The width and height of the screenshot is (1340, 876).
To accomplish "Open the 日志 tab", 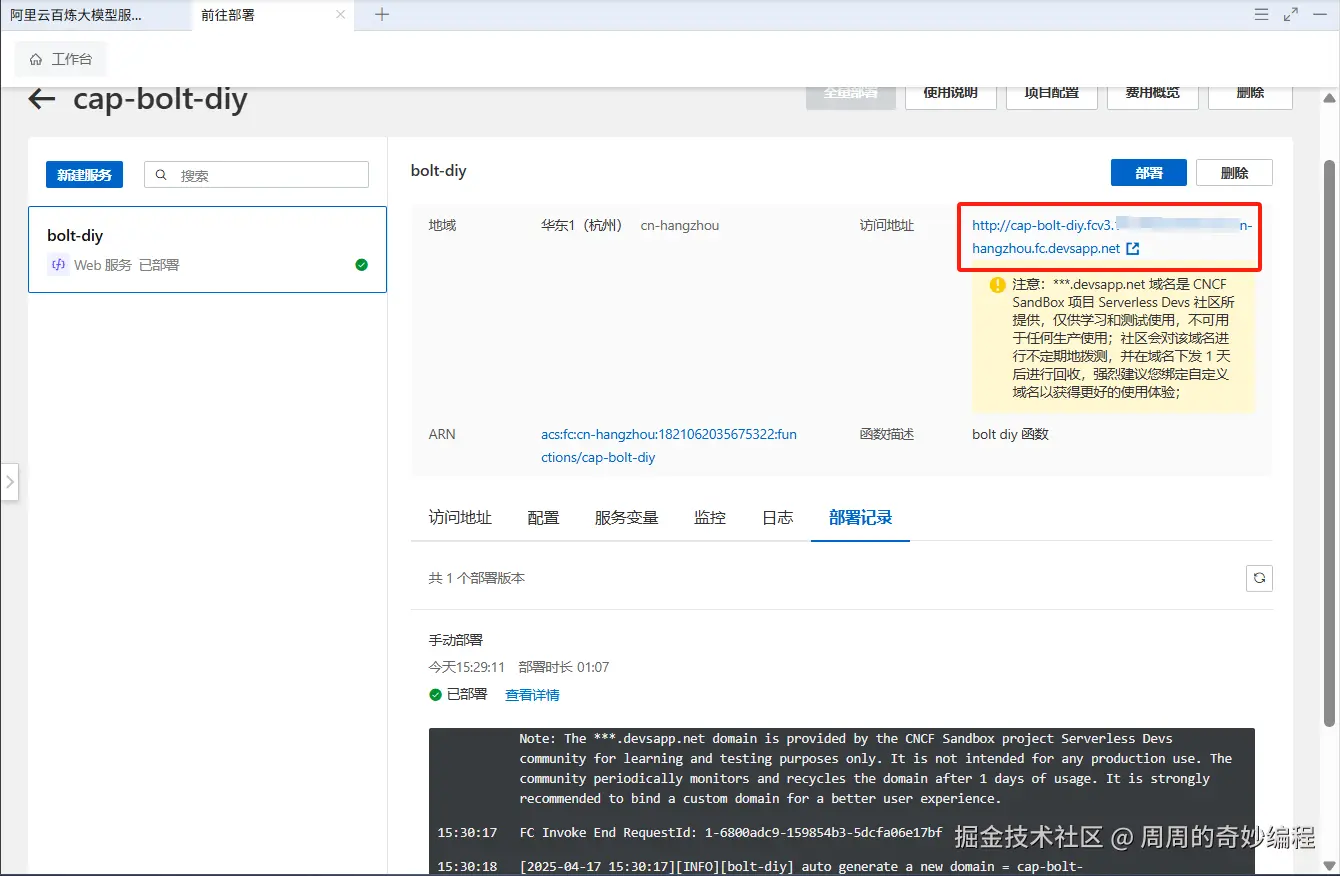I will click(777, 517).
